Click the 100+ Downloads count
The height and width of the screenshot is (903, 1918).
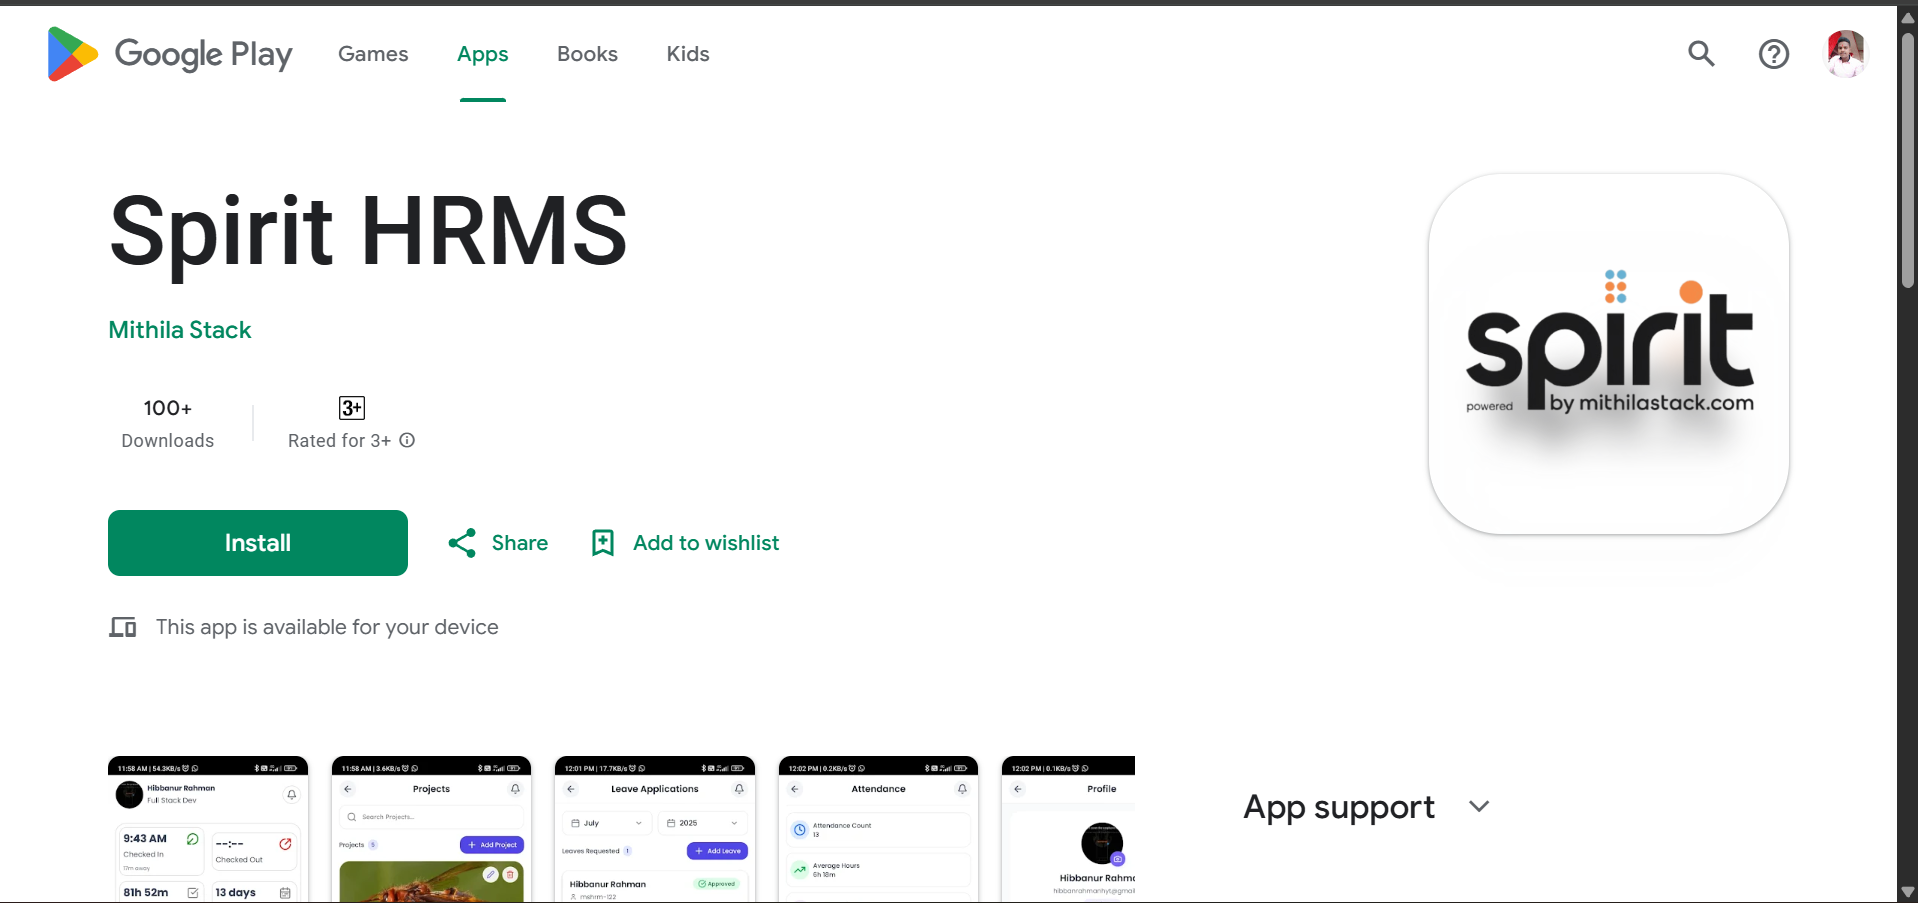[x=168, y=424]
